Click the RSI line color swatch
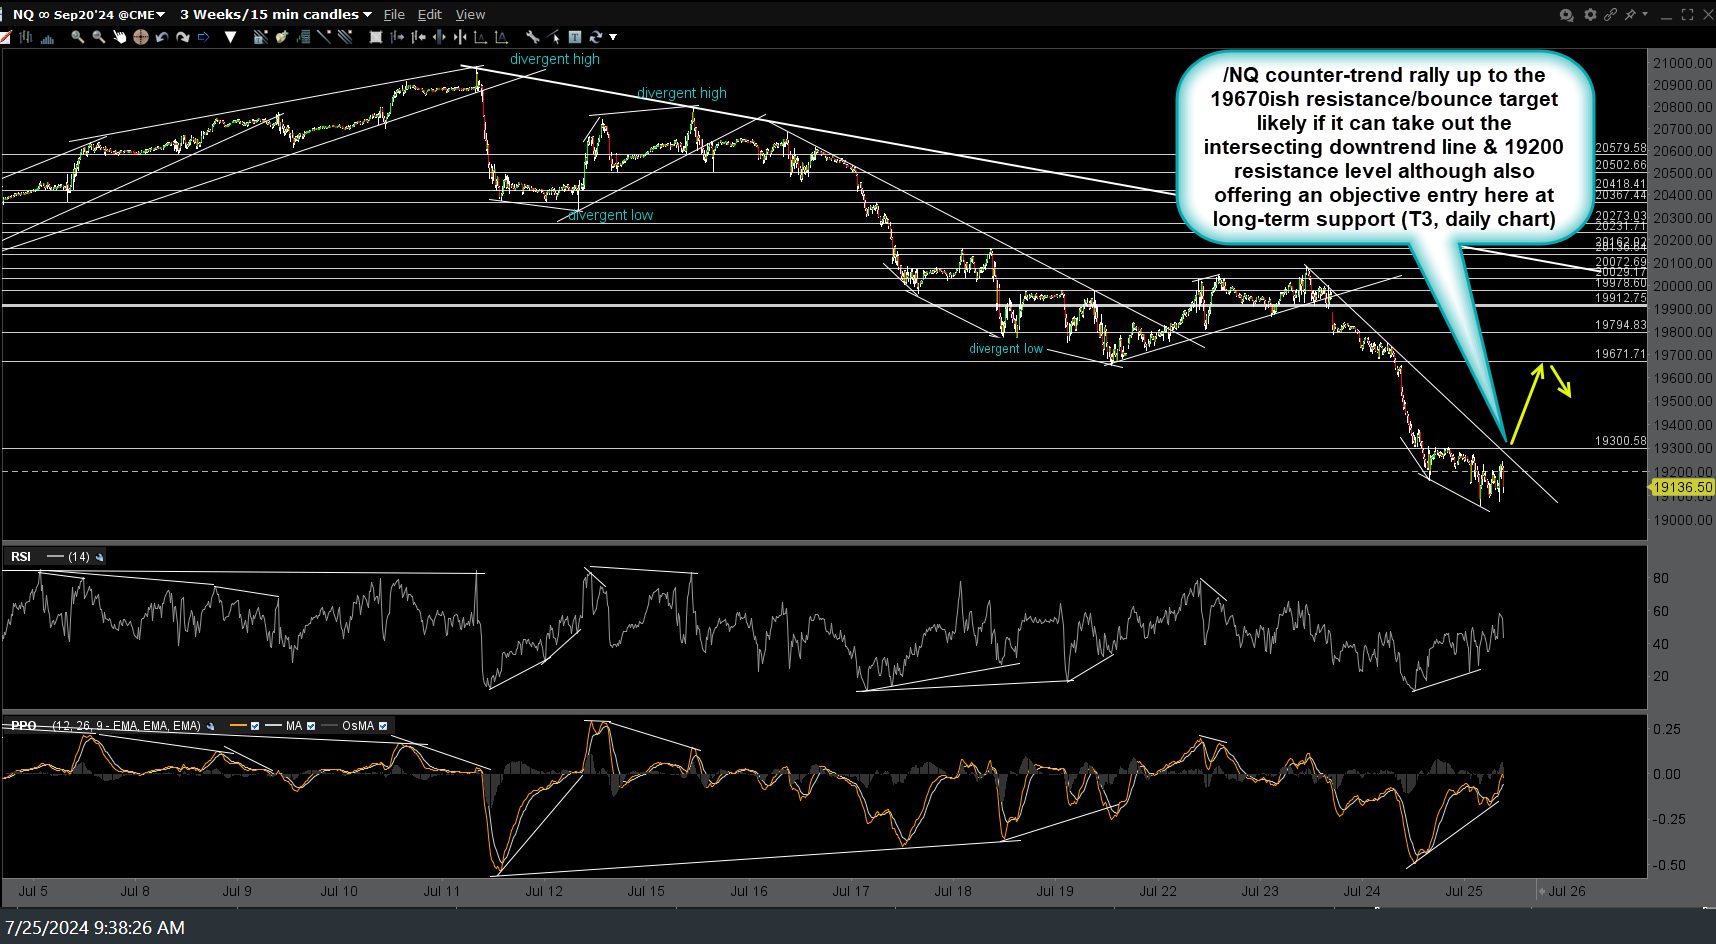The height and width of the screenshot is (944, 1716). 55,557
